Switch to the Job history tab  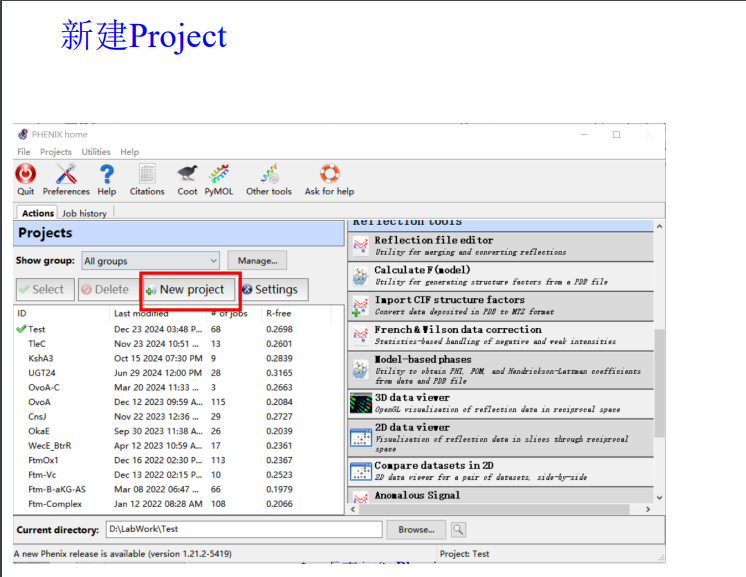point(84,214)
